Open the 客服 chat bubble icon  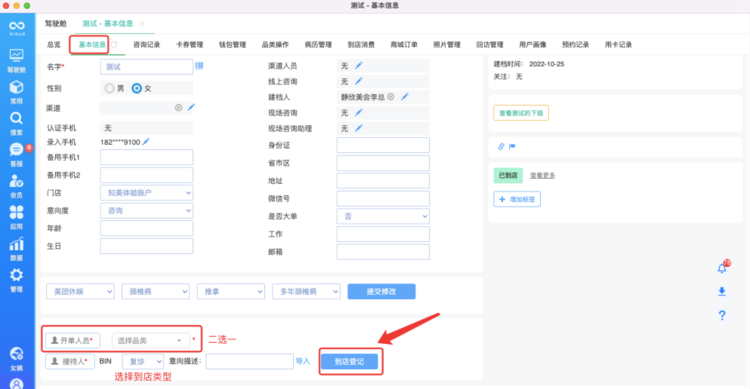[x=16, y=150]
